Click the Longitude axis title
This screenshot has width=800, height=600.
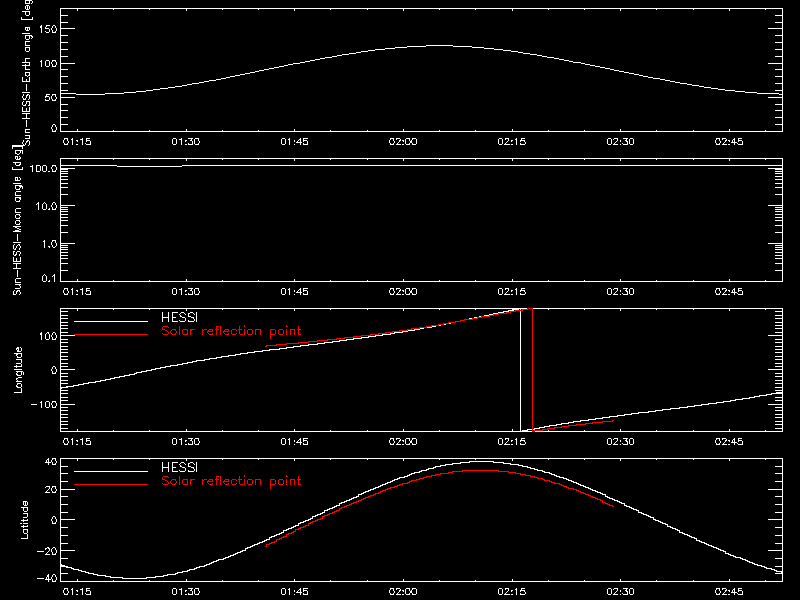tap(18, 370)
